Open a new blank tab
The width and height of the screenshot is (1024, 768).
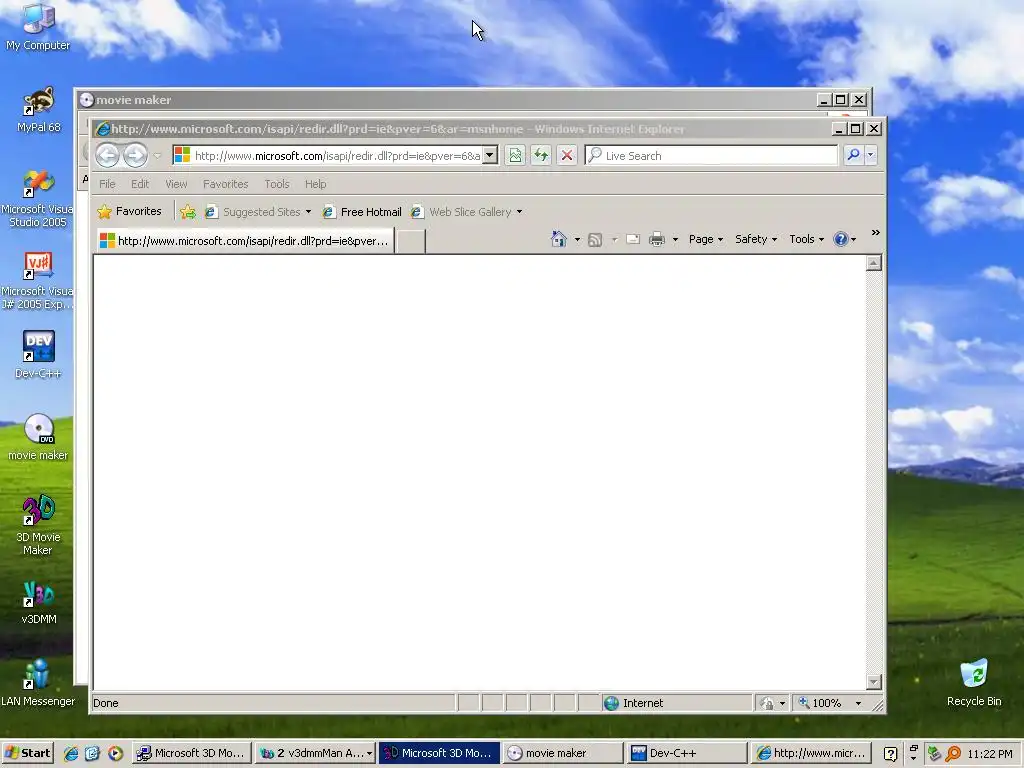pos(411,241)
